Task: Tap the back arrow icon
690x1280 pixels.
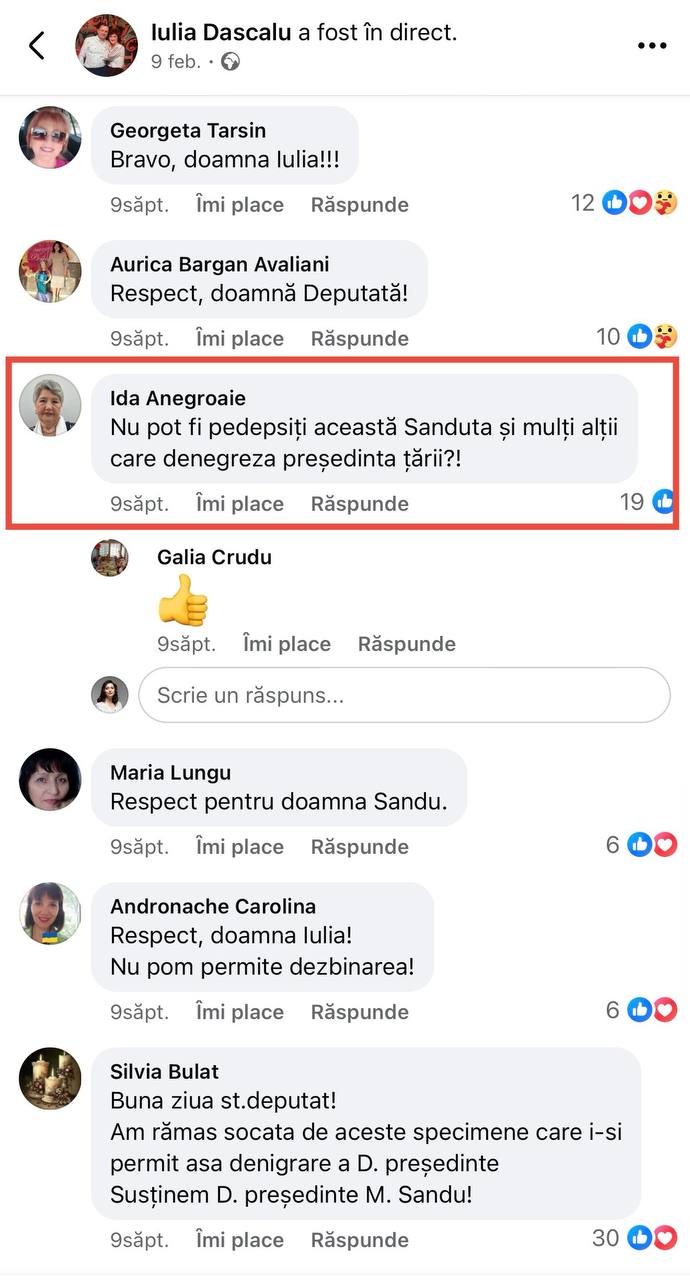Action: coord(37,46)
